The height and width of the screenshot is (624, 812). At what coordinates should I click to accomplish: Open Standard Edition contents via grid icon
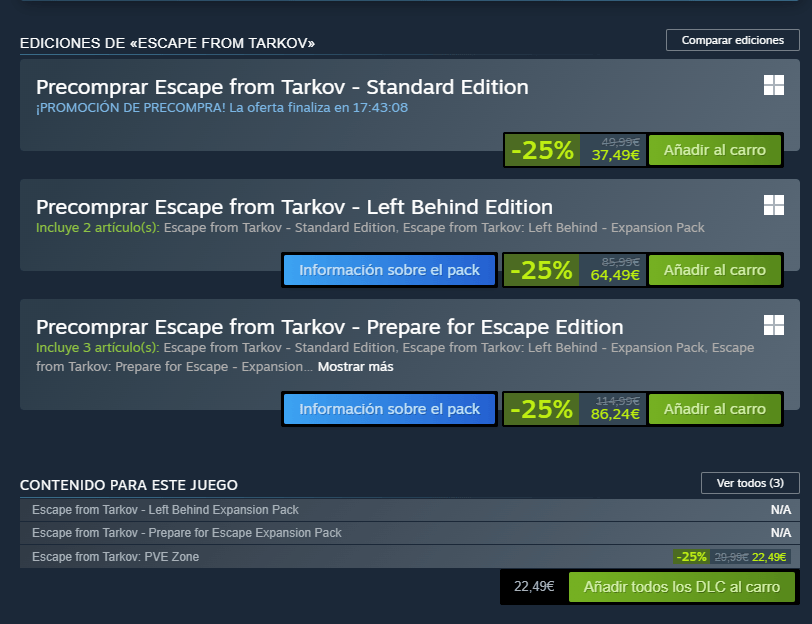[x=774, y=86]
